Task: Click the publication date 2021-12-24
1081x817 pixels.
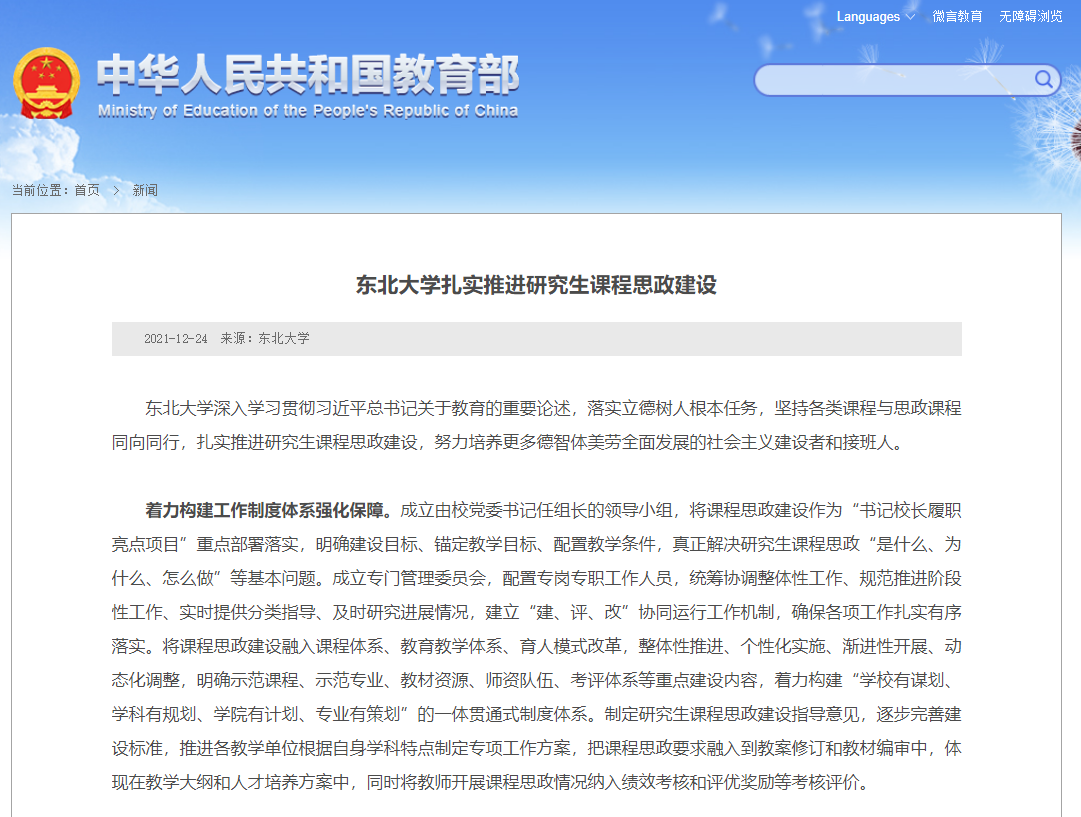Action: [x=176, y=339]
